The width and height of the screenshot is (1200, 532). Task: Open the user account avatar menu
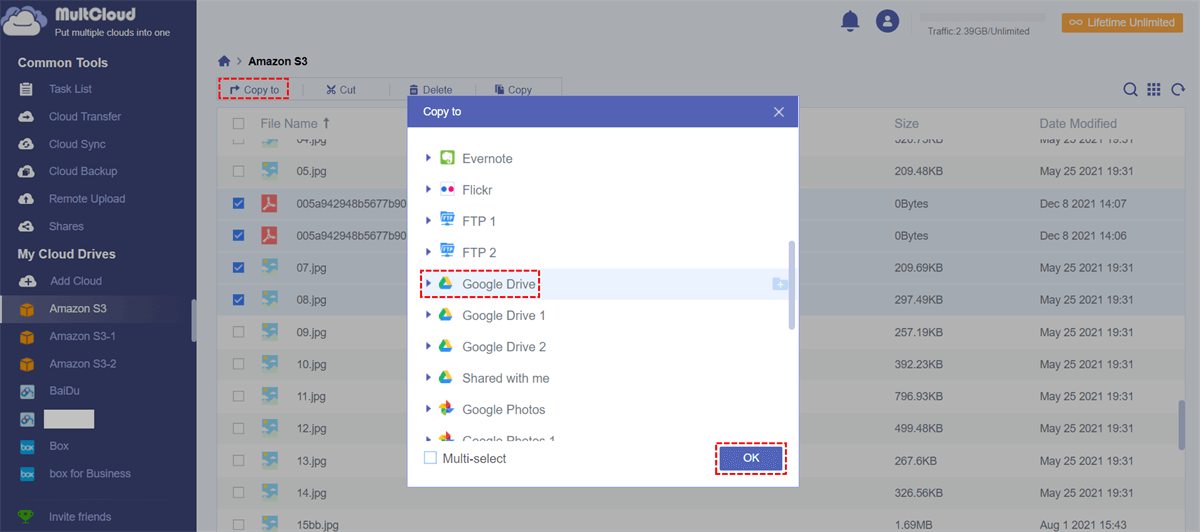(887, 20)
